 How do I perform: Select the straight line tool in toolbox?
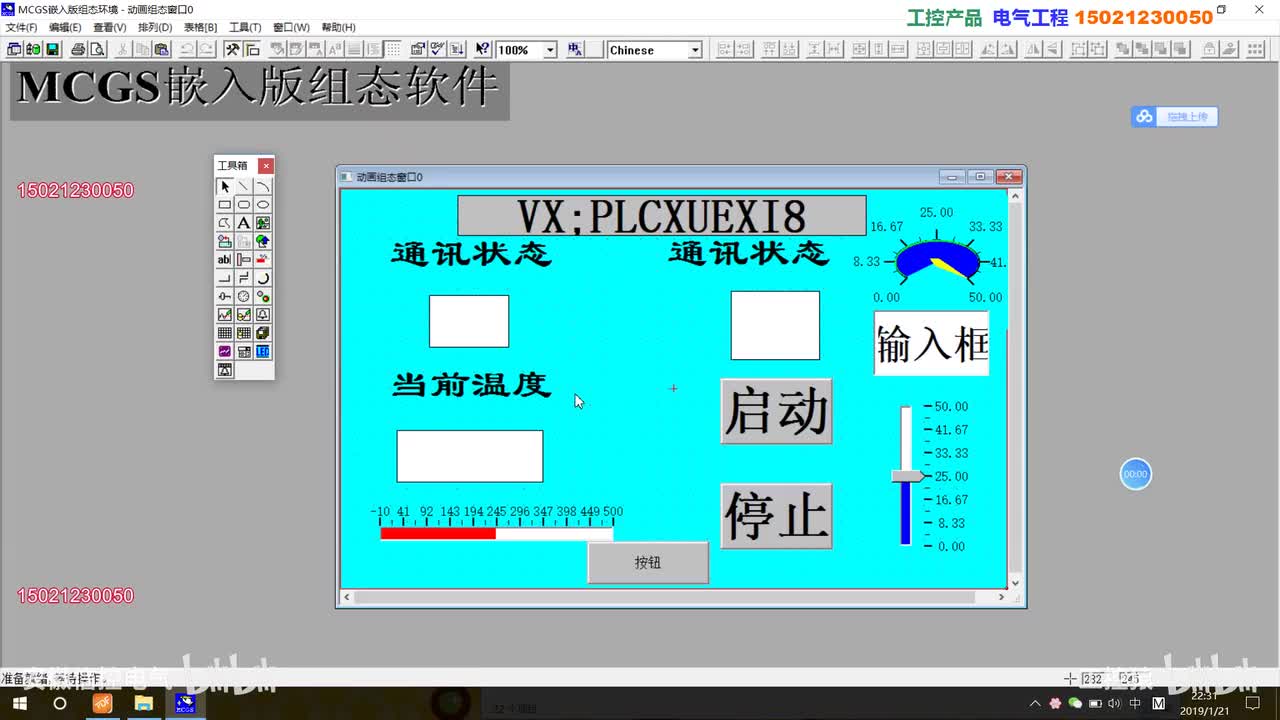(x=244, y=186)
